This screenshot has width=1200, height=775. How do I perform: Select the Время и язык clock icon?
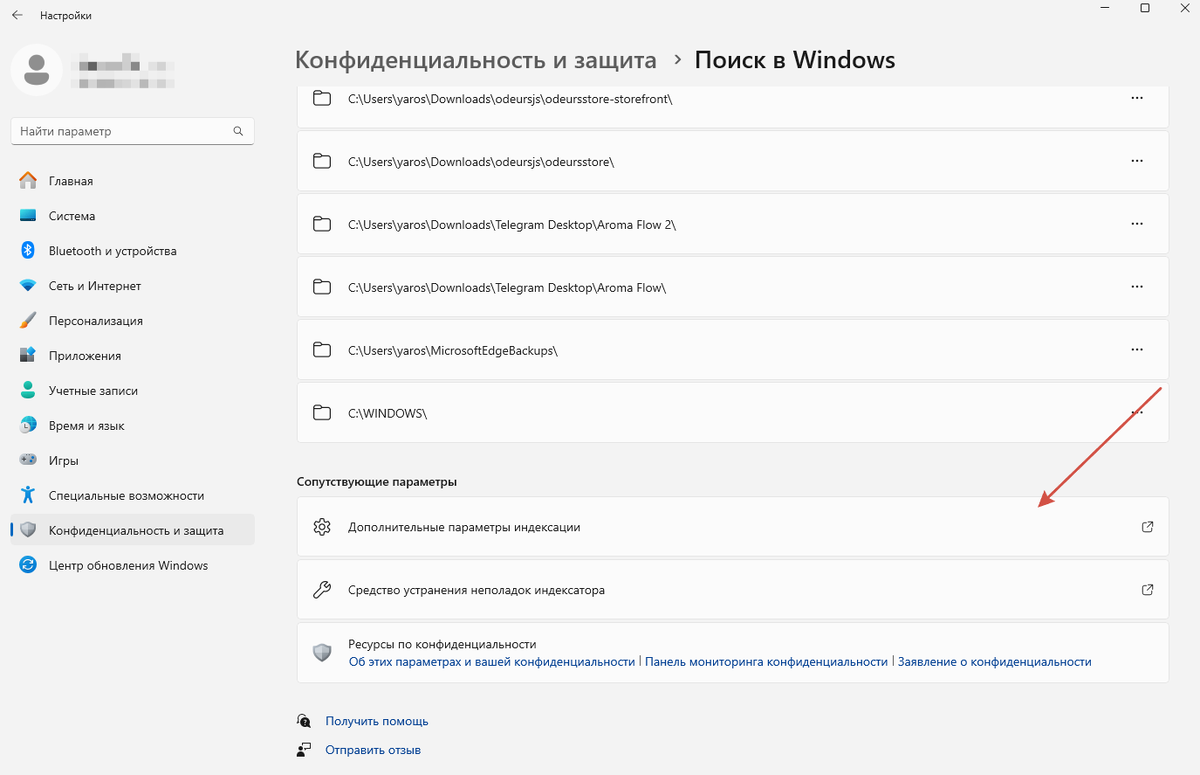tap(28, 426)
